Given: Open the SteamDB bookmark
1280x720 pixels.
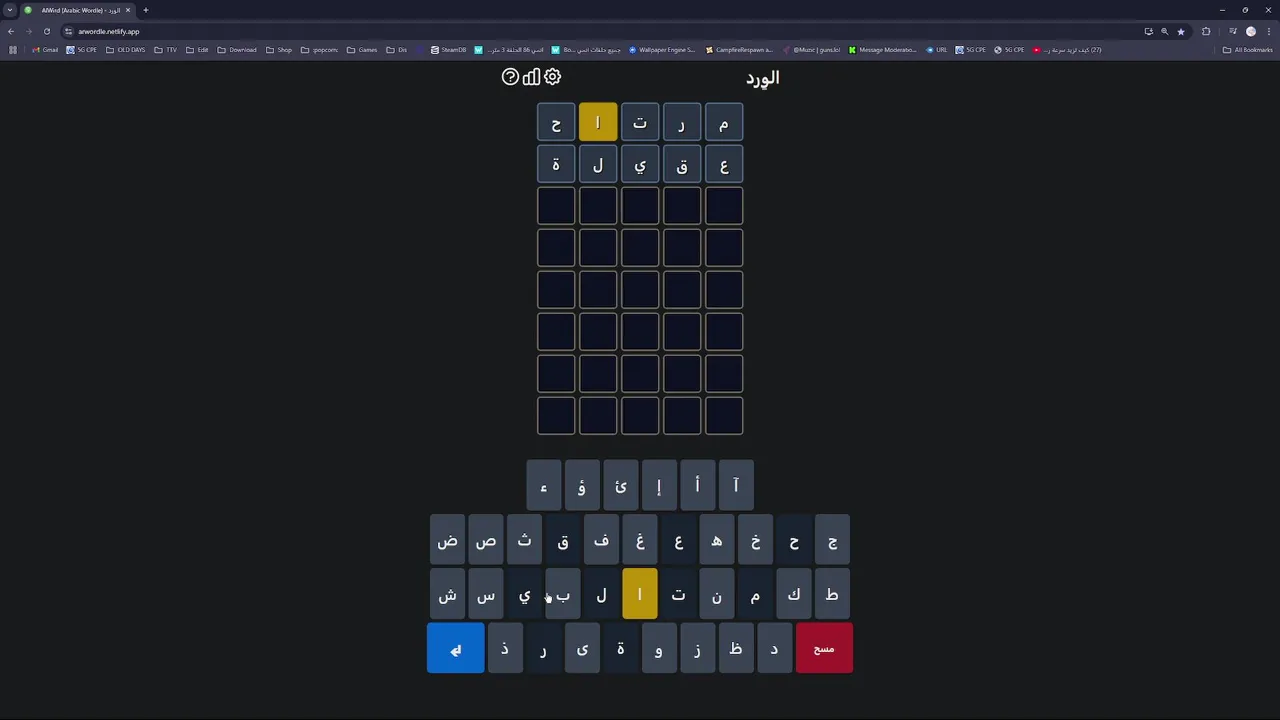Looking at the screenshot, I should pos(448,50).
